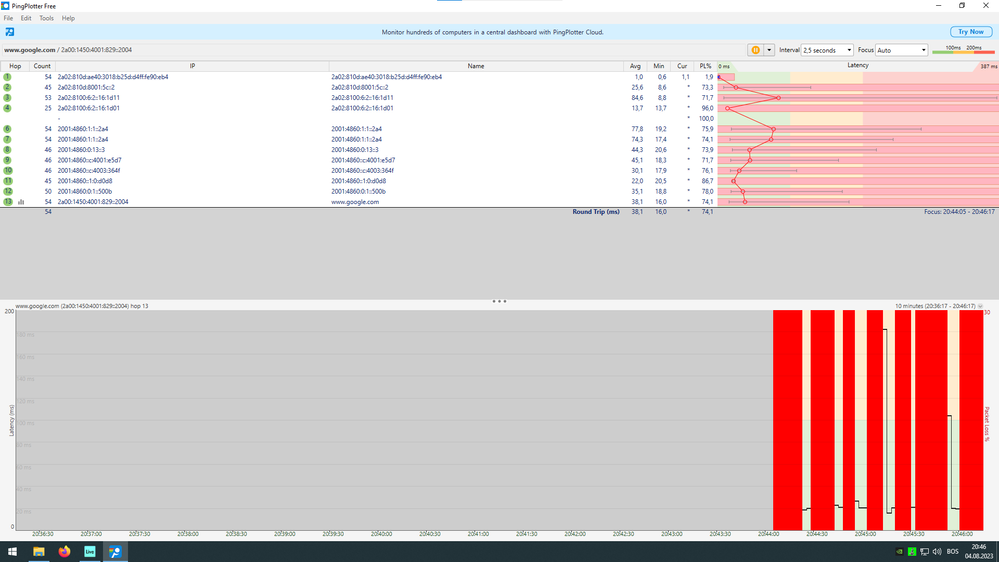
Task: Open Firefox from the taskbar
Action: (64, 552)
